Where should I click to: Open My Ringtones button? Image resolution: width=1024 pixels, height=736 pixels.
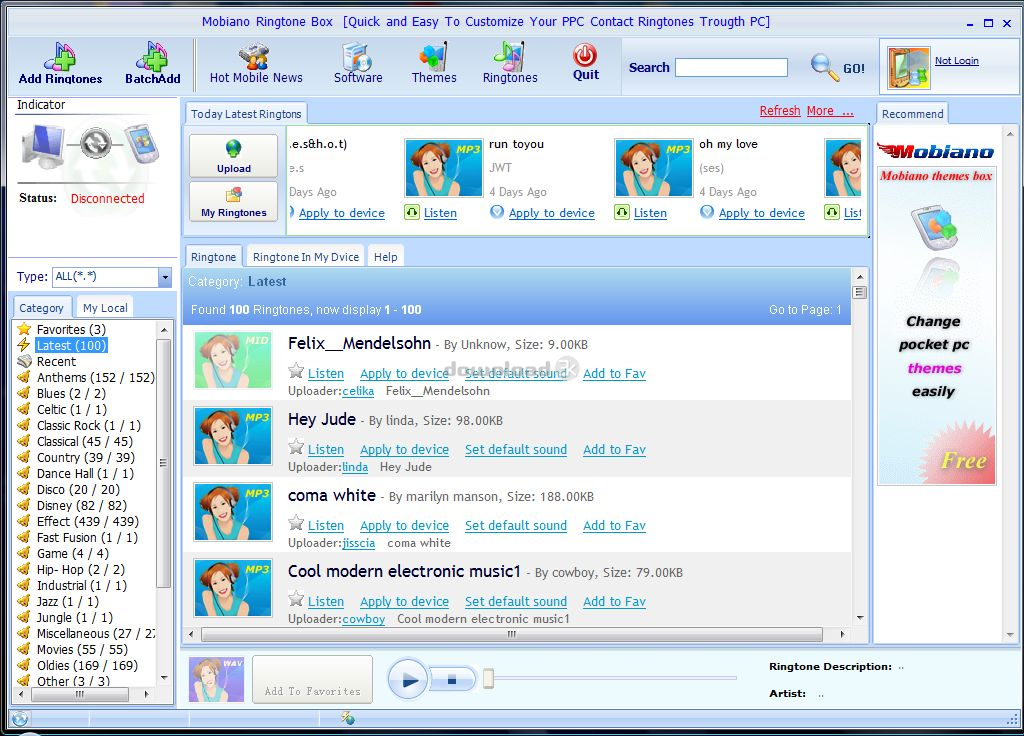(234, 201)
